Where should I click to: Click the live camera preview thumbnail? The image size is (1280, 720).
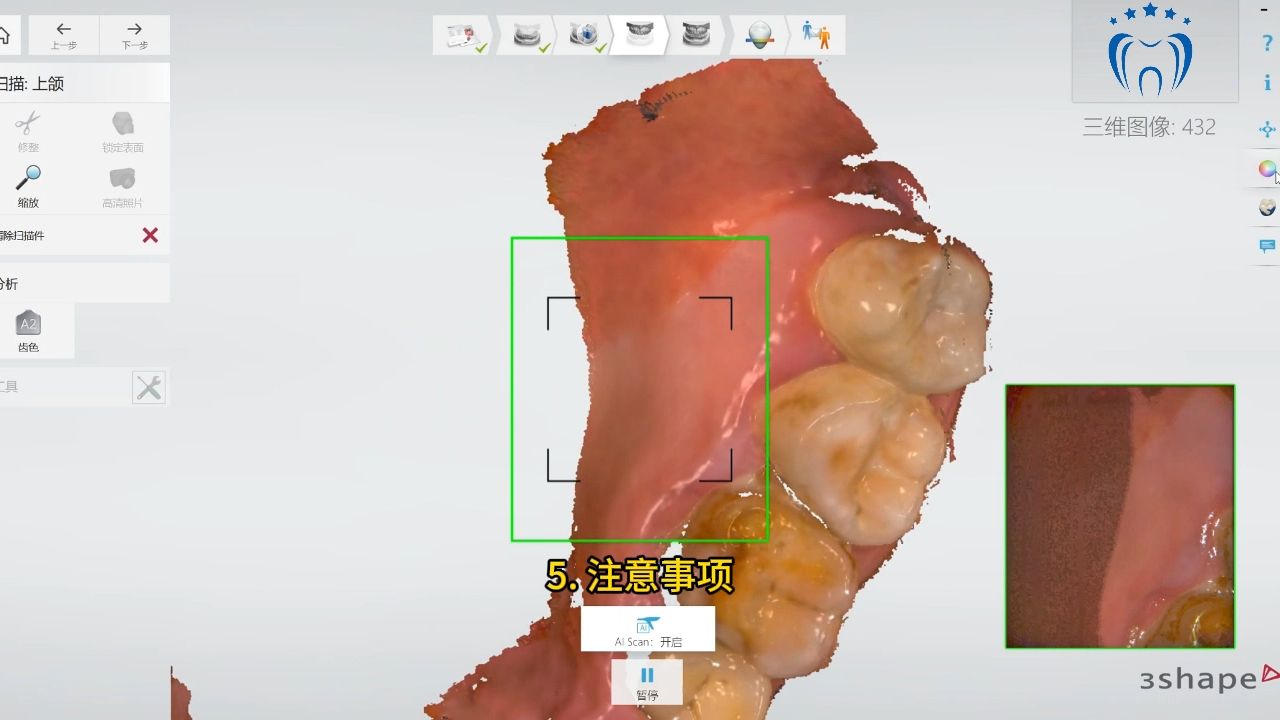[1120, 517]
